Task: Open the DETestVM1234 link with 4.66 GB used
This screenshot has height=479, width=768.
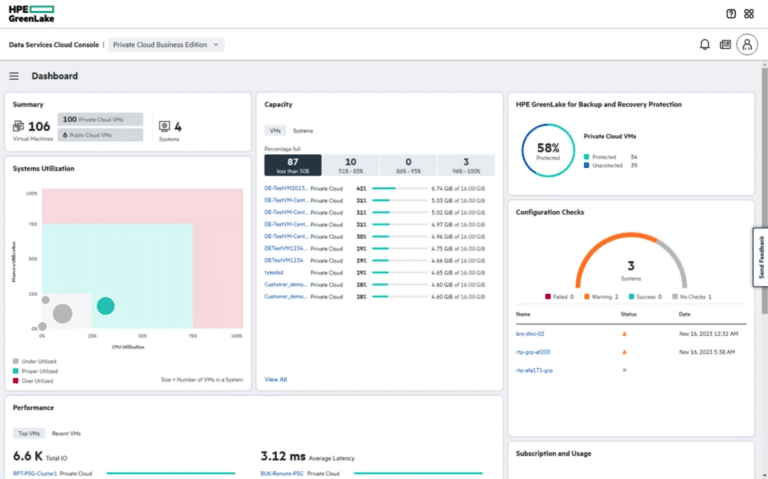Action: point(284,261)
